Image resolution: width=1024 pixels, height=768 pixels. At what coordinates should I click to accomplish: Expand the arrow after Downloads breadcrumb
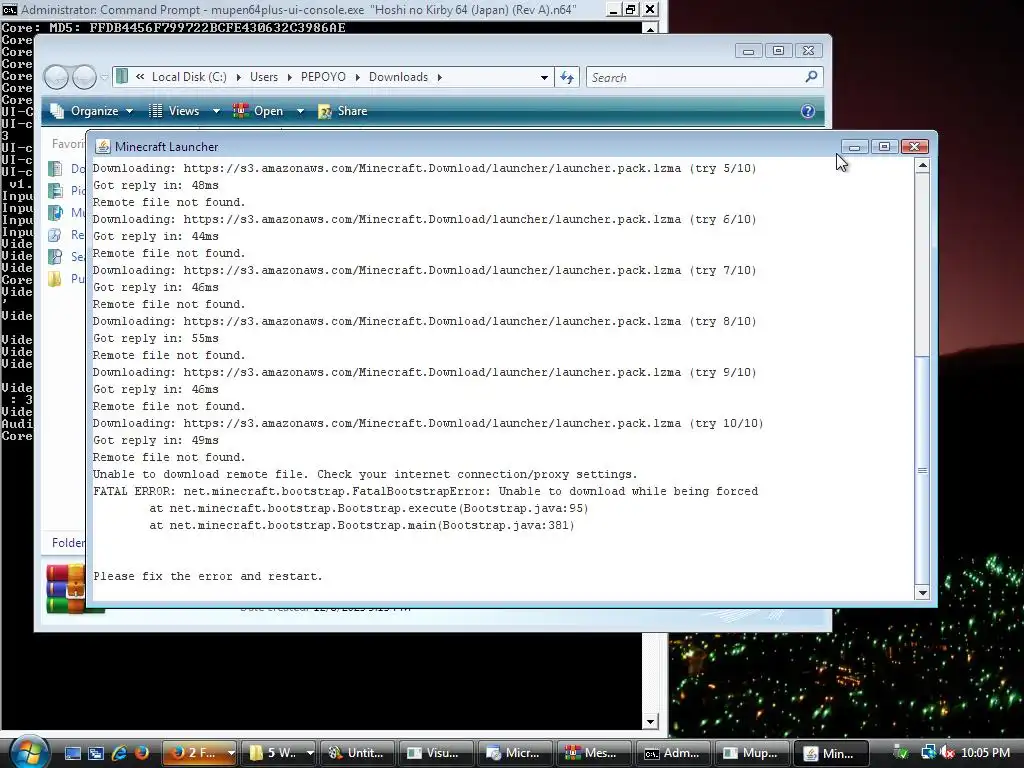coord(440,77)
